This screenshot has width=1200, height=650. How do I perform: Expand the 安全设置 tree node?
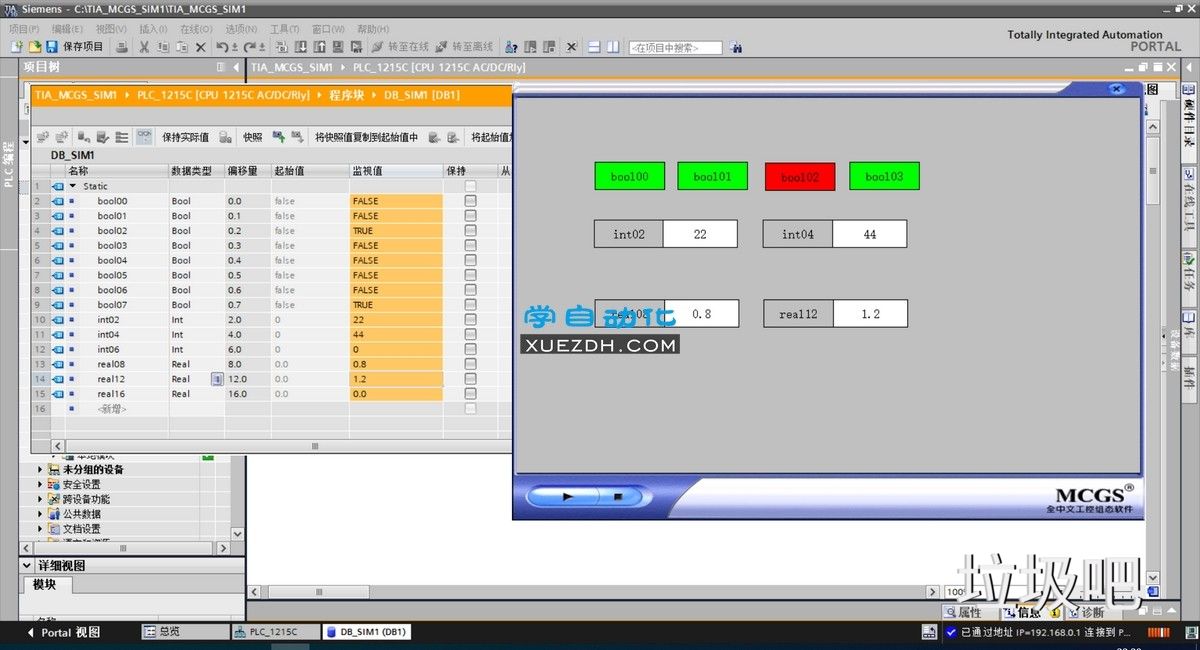tap(41, 484)
